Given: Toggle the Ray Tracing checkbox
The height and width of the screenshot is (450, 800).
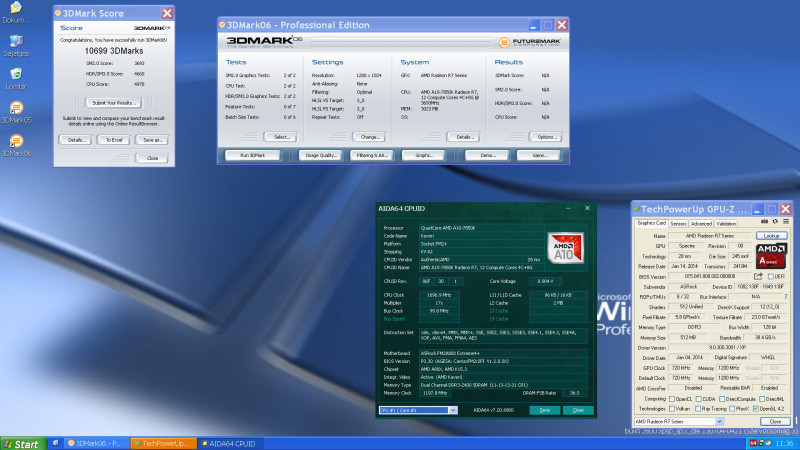Looking at the screenshot, I should pos(698,409).
